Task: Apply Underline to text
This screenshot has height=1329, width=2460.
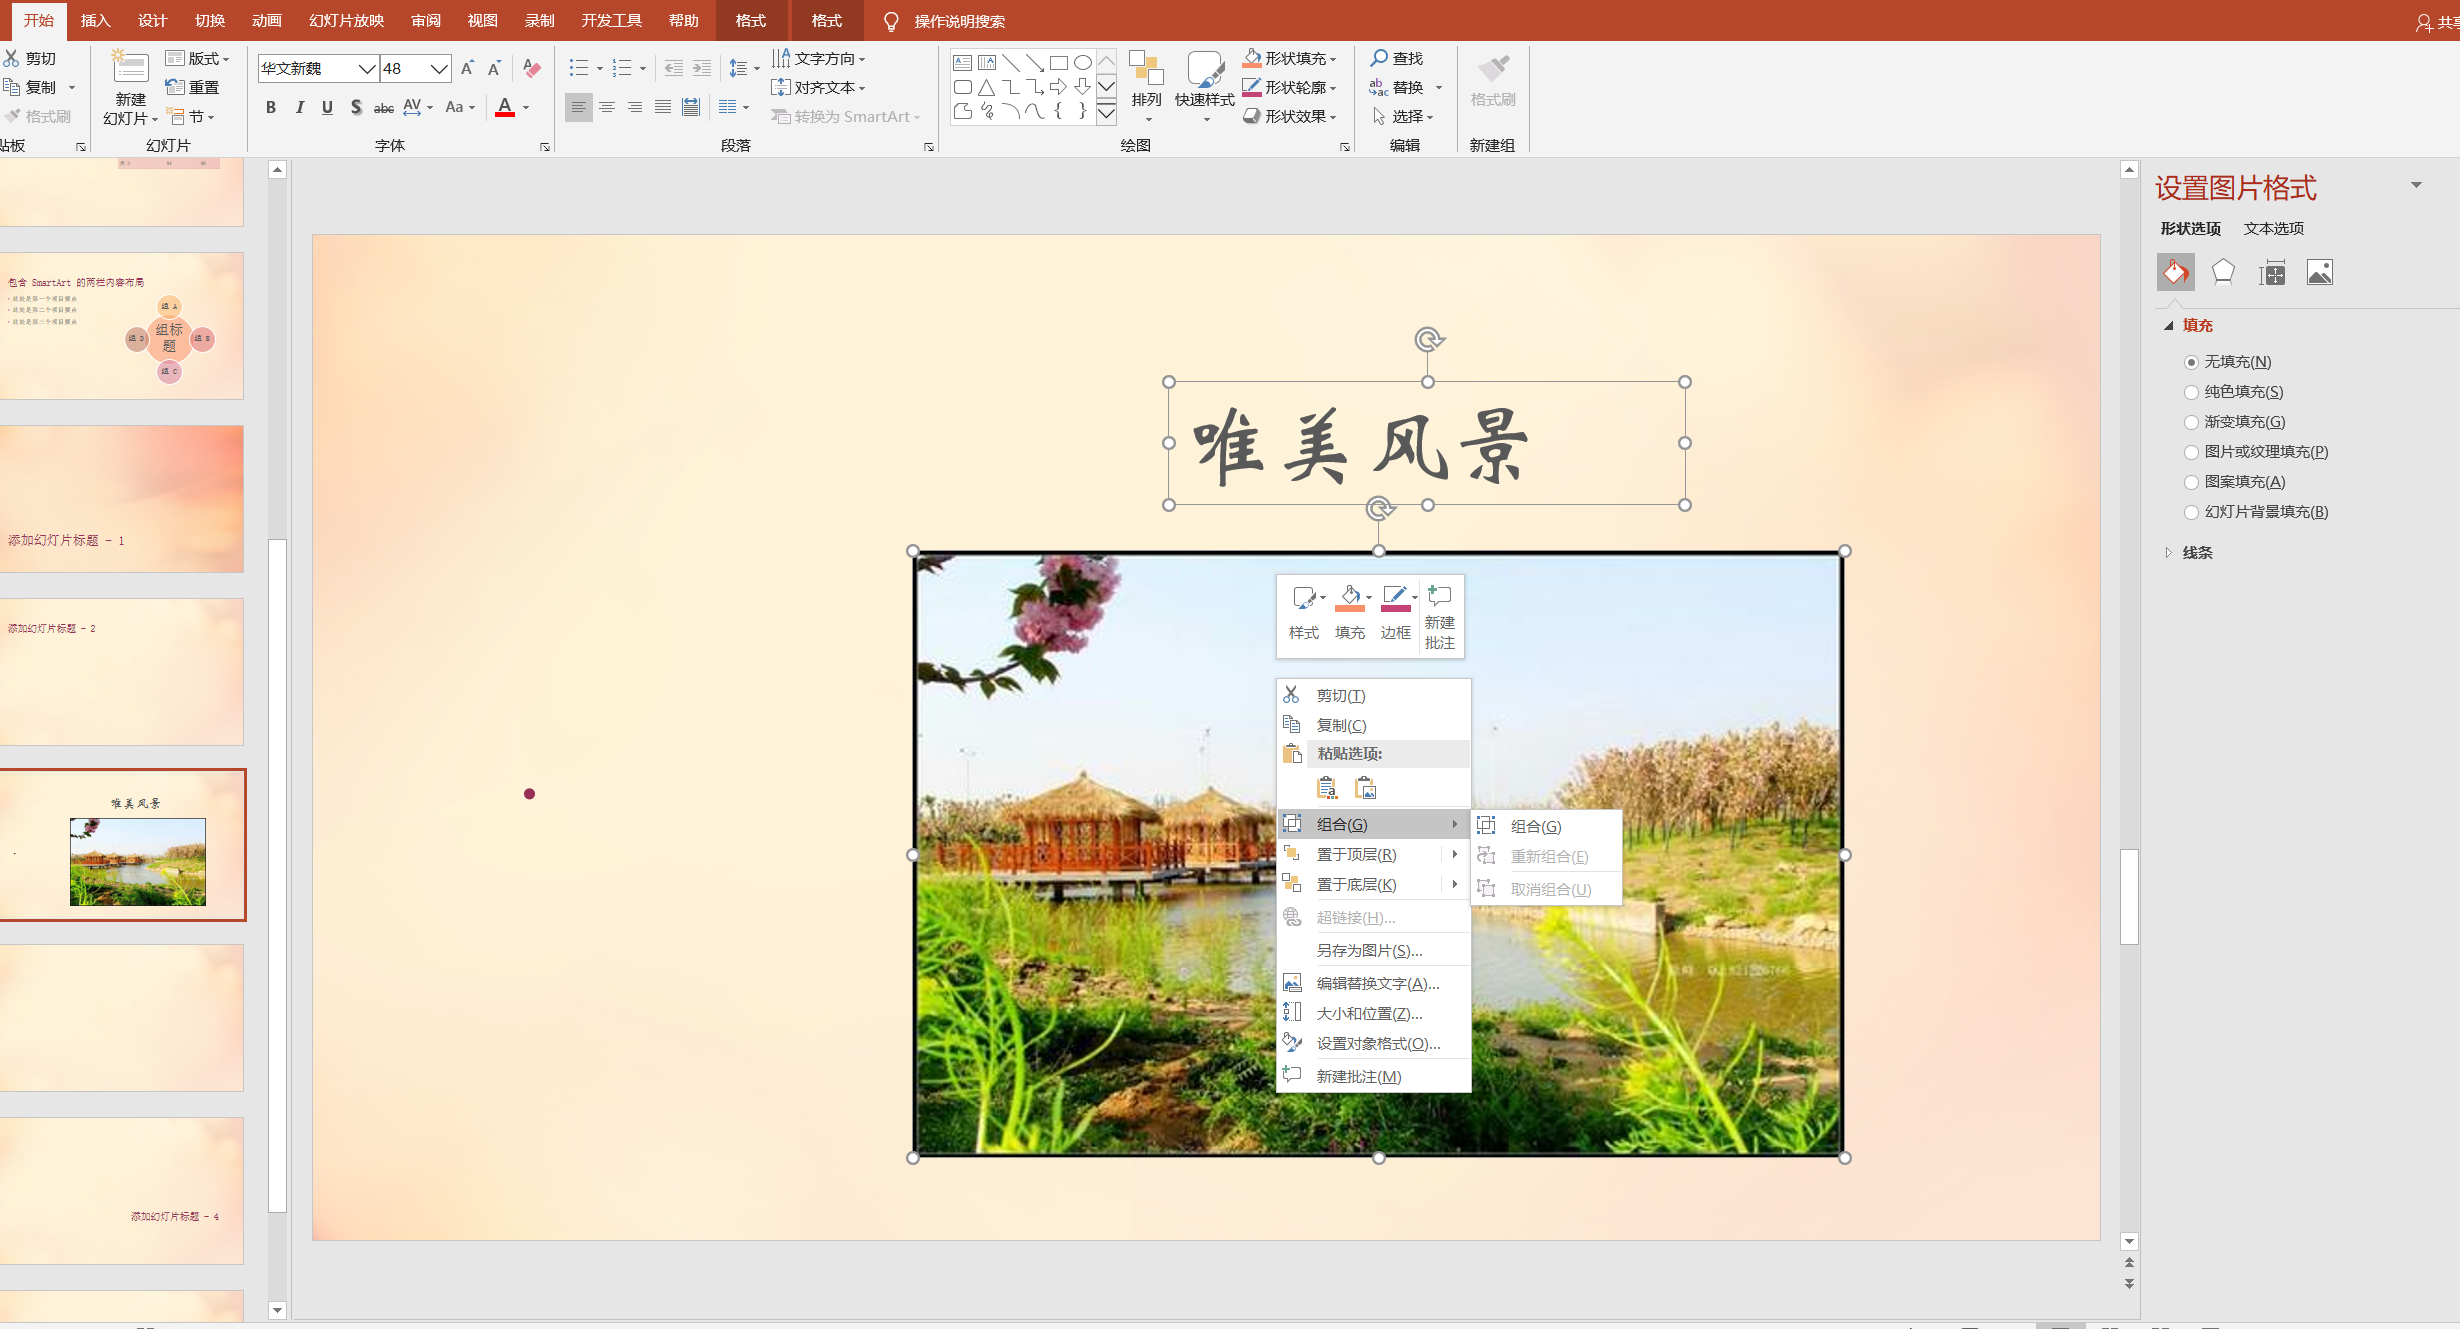Action: (x=327, y=107)
